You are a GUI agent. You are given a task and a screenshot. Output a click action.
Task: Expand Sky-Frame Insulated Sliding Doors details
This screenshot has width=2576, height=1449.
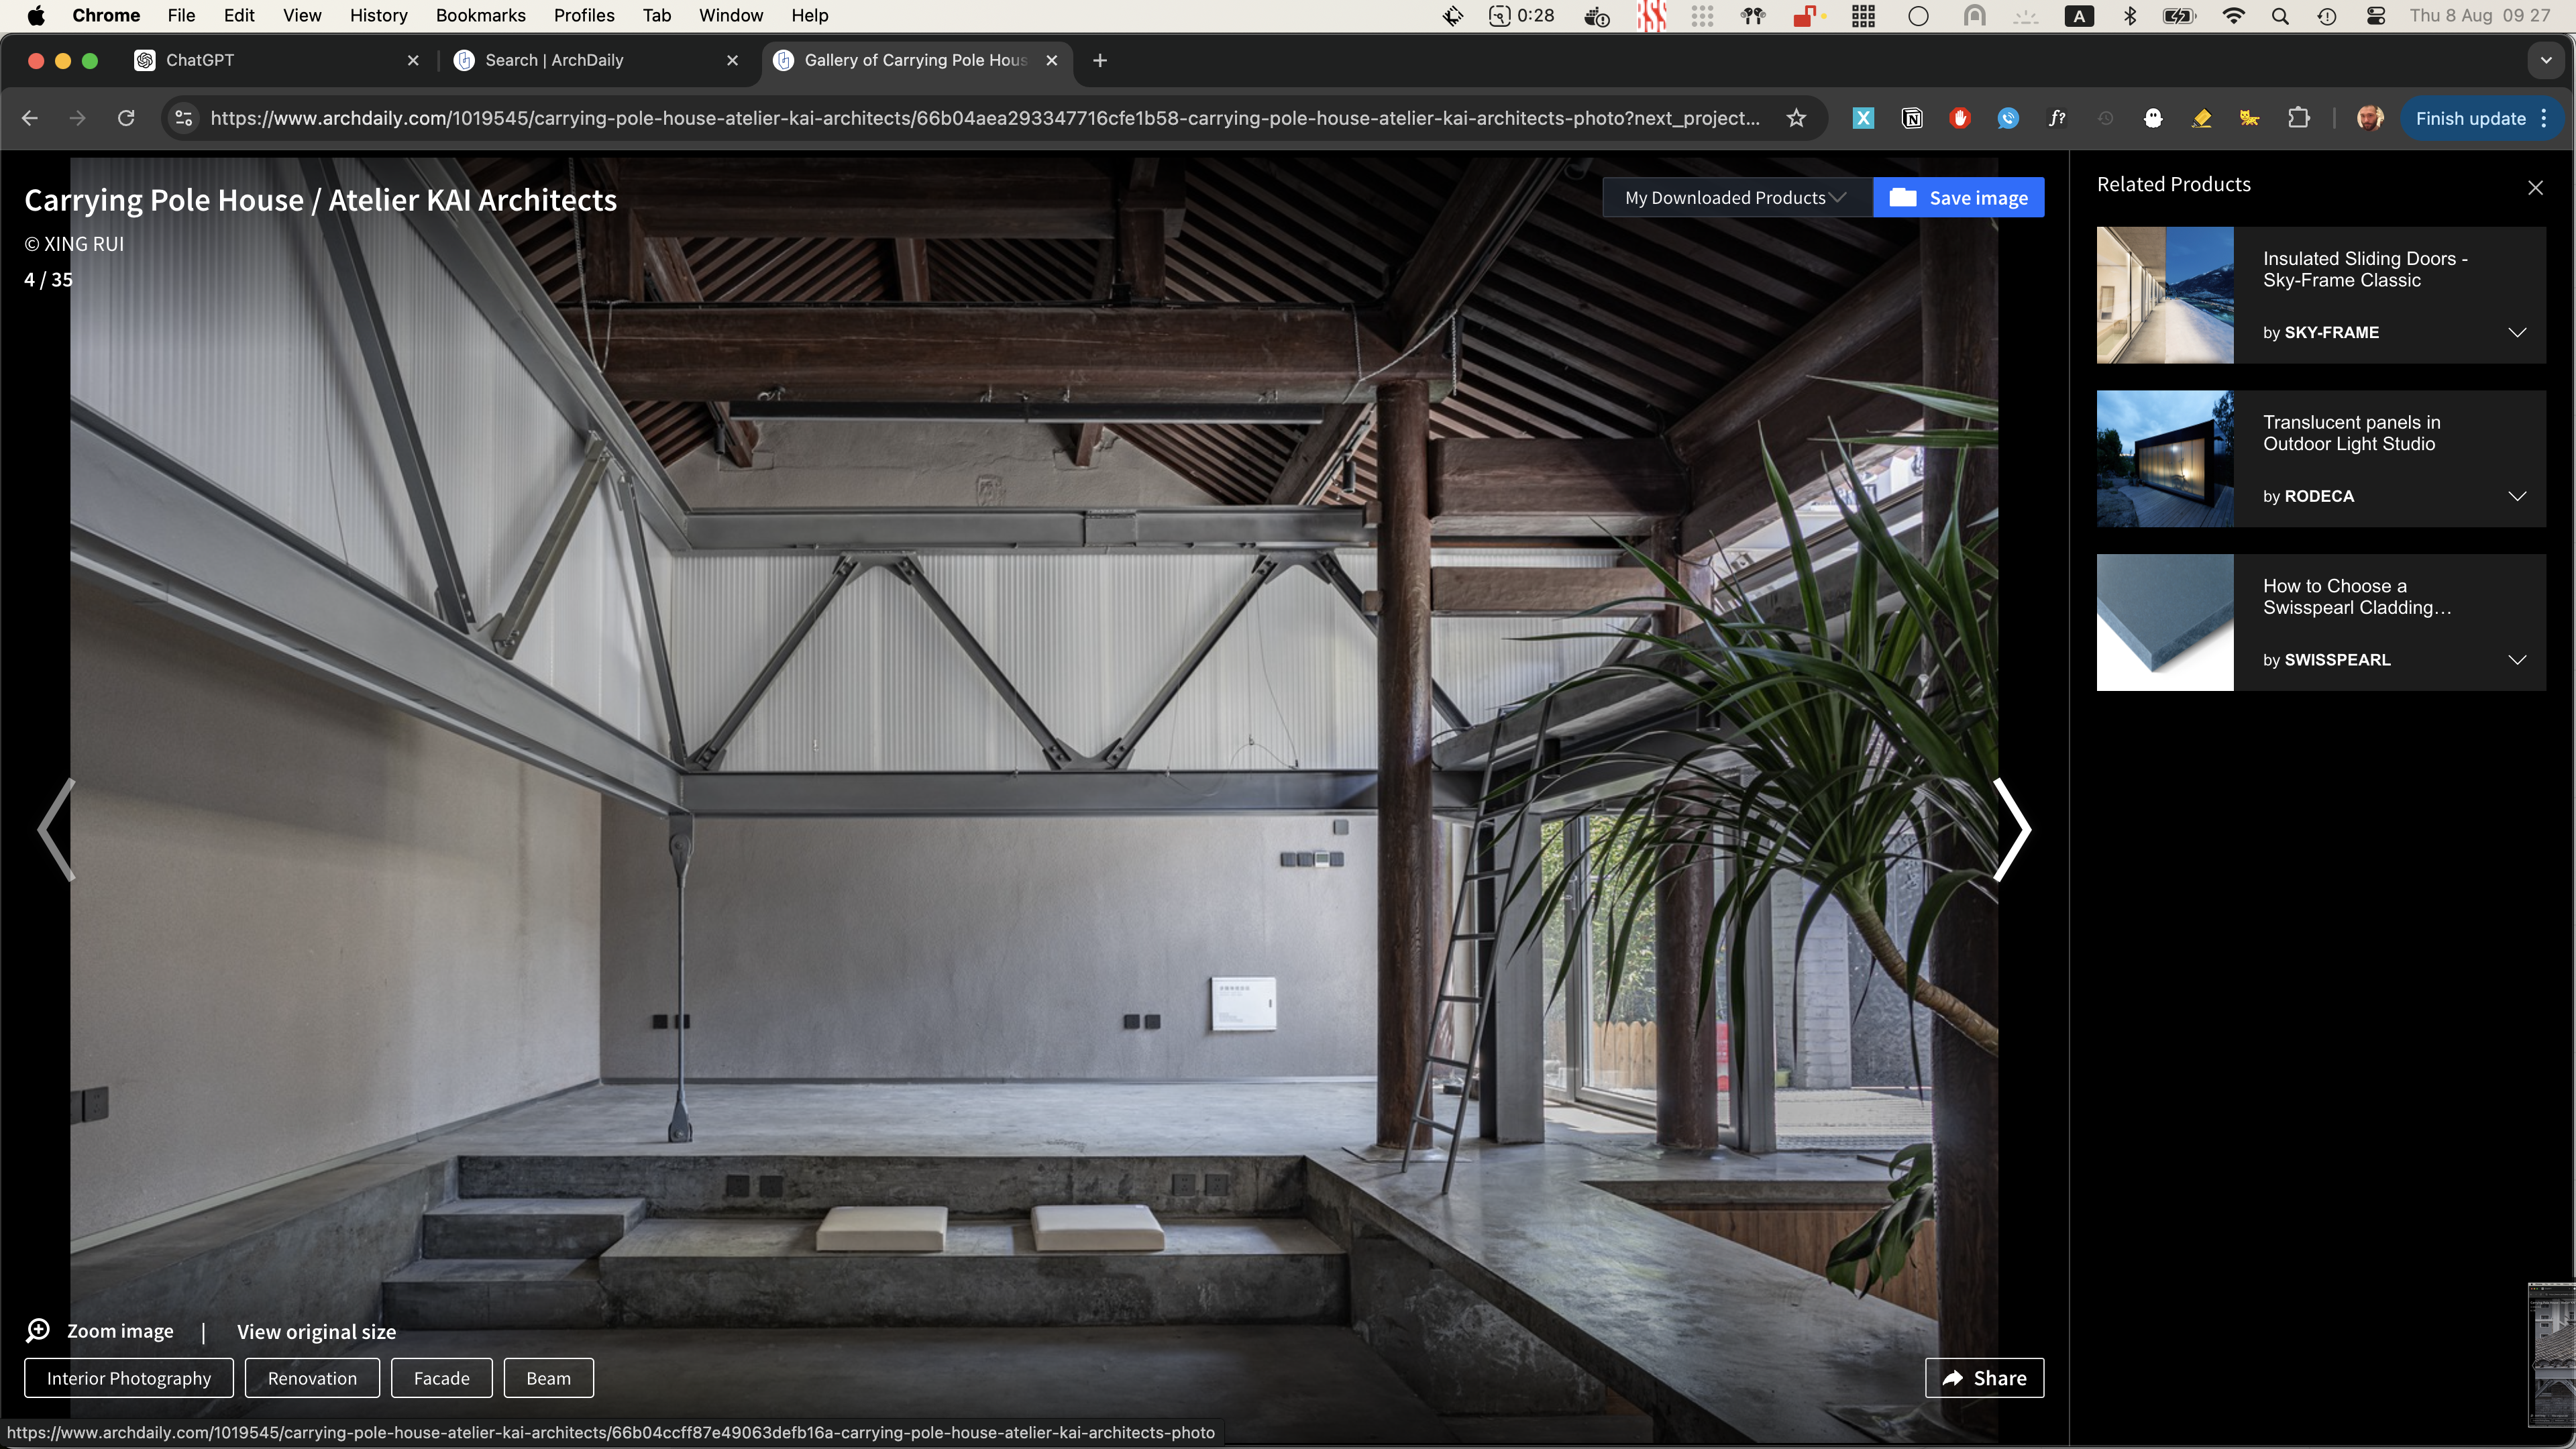[x=2517, y=332]
